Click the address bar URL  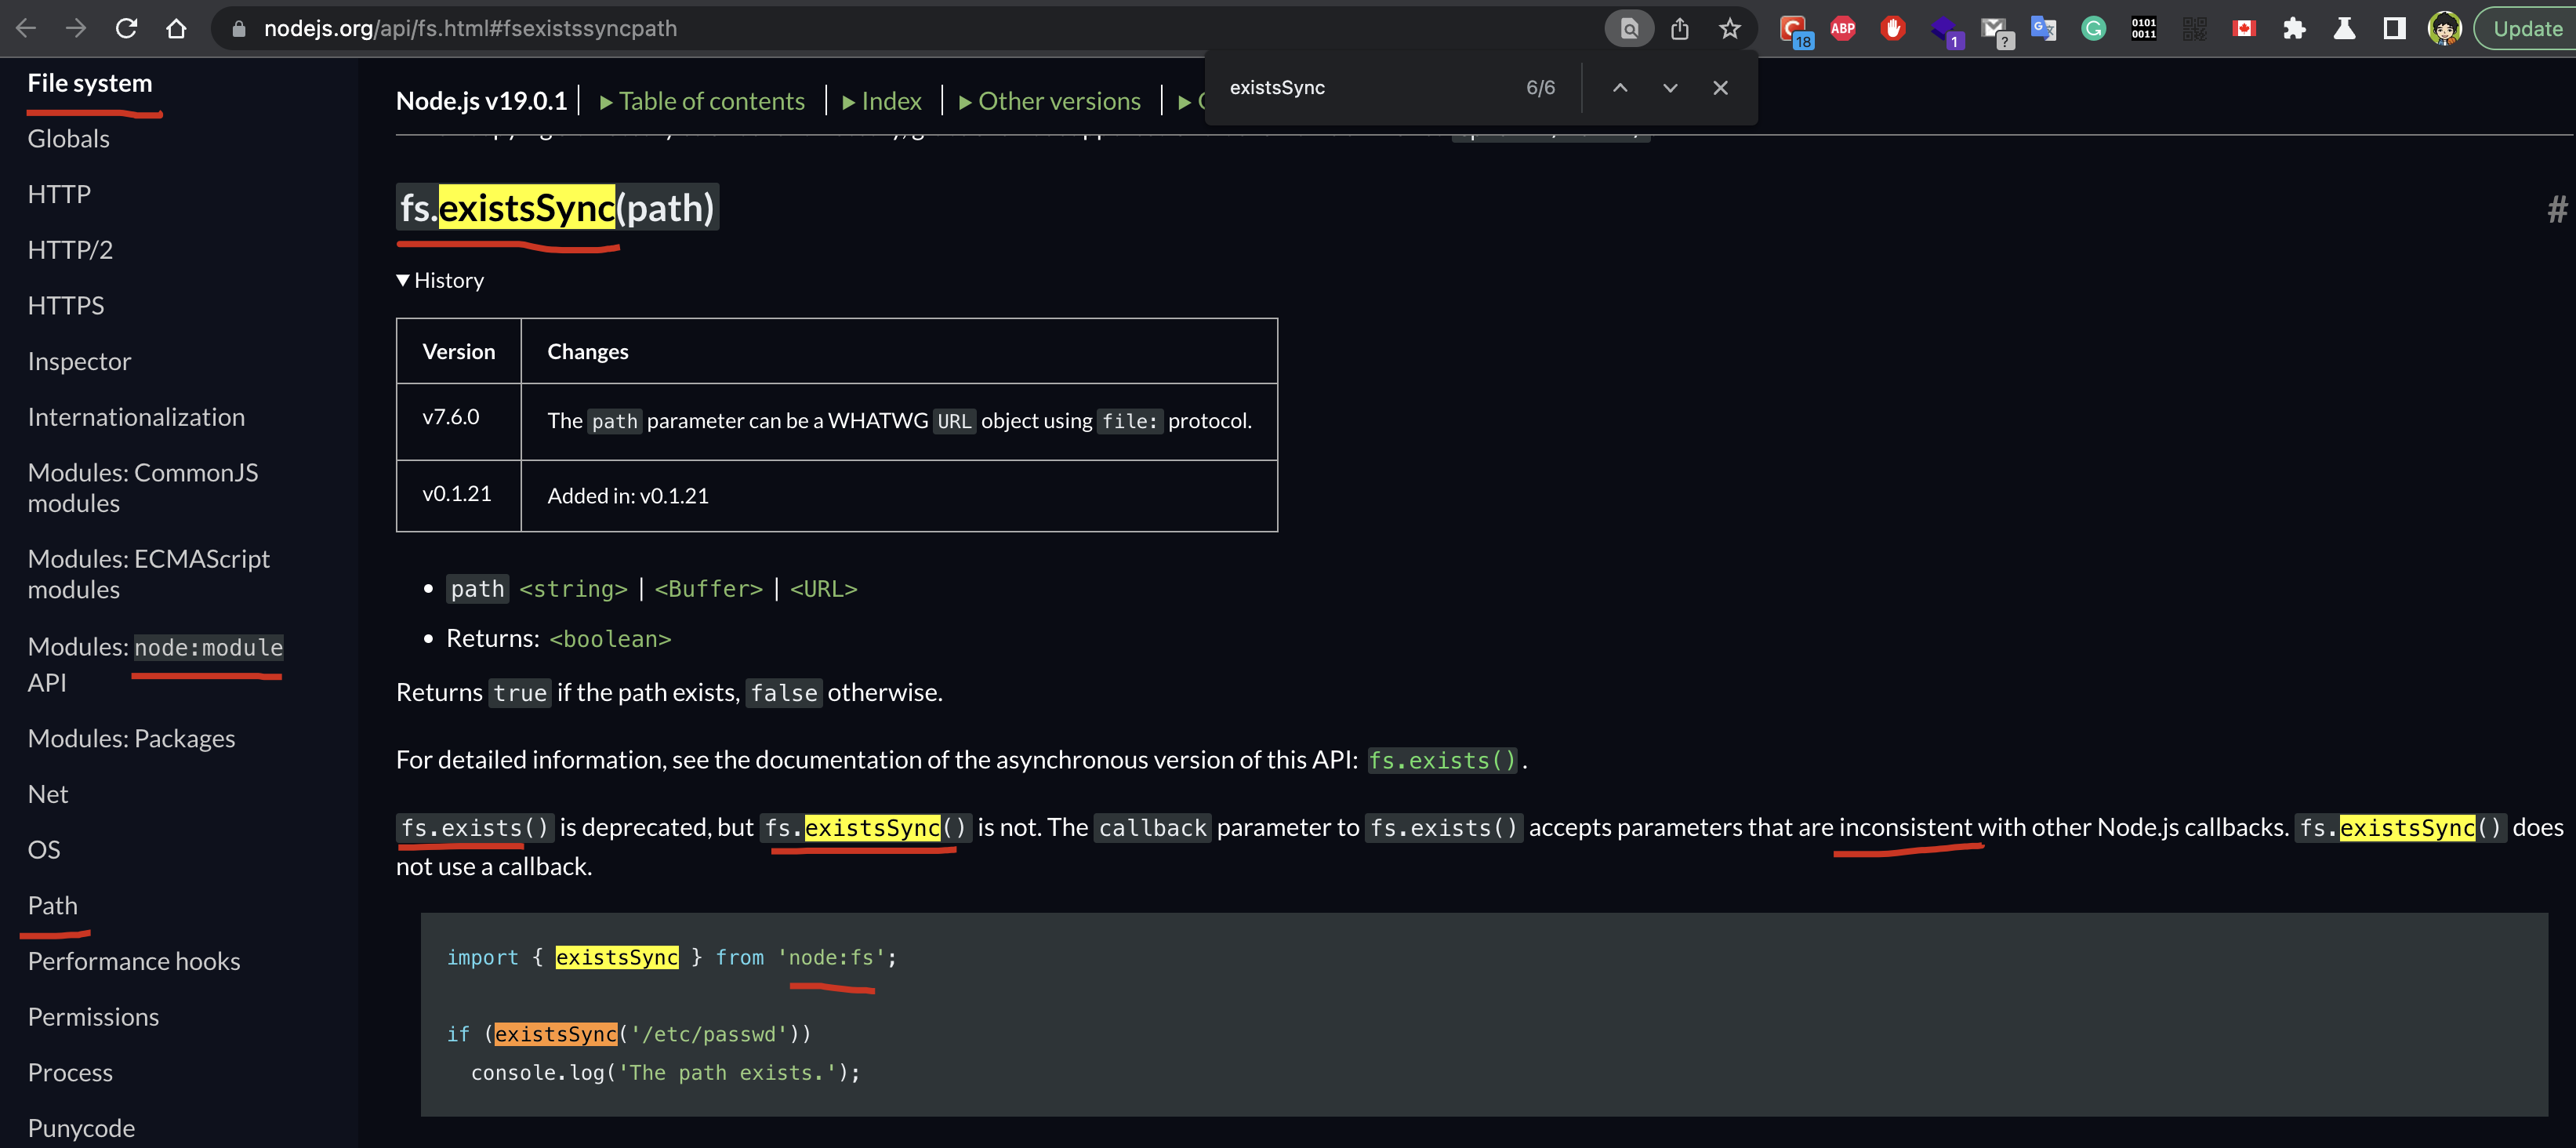[470, 29]
